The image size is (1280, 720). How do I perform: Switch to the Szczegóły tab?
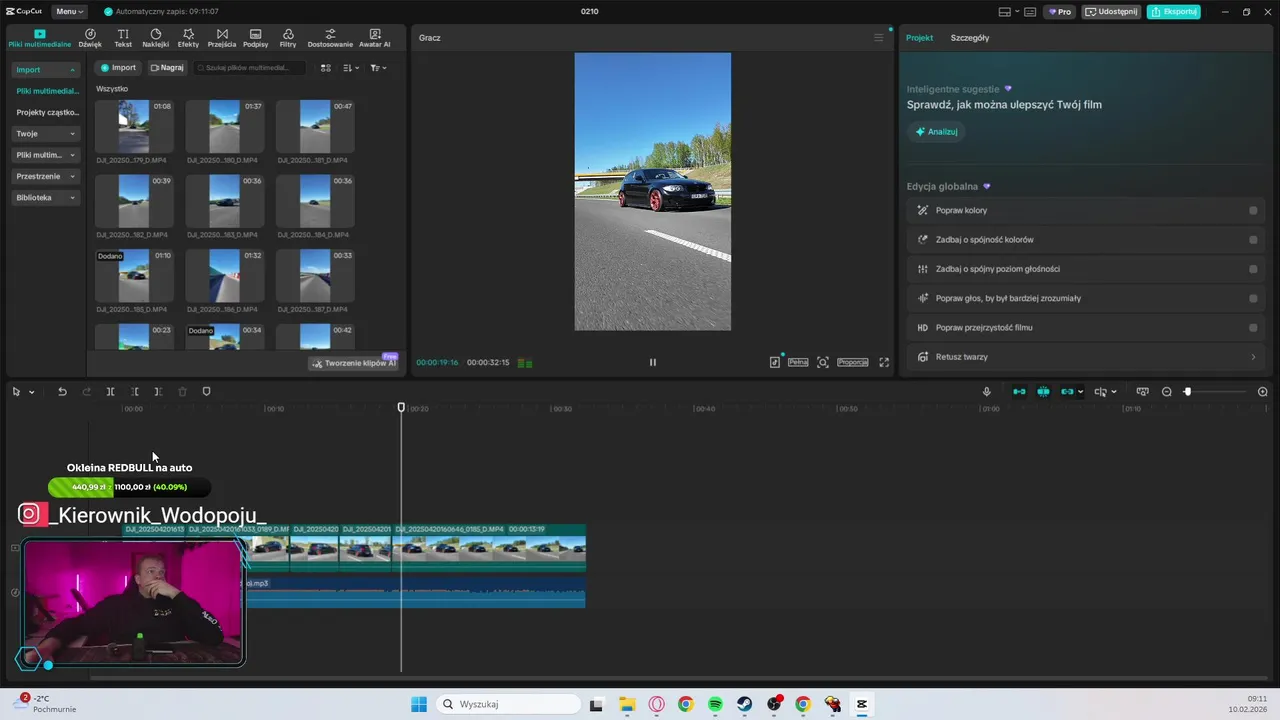(970, 38)
